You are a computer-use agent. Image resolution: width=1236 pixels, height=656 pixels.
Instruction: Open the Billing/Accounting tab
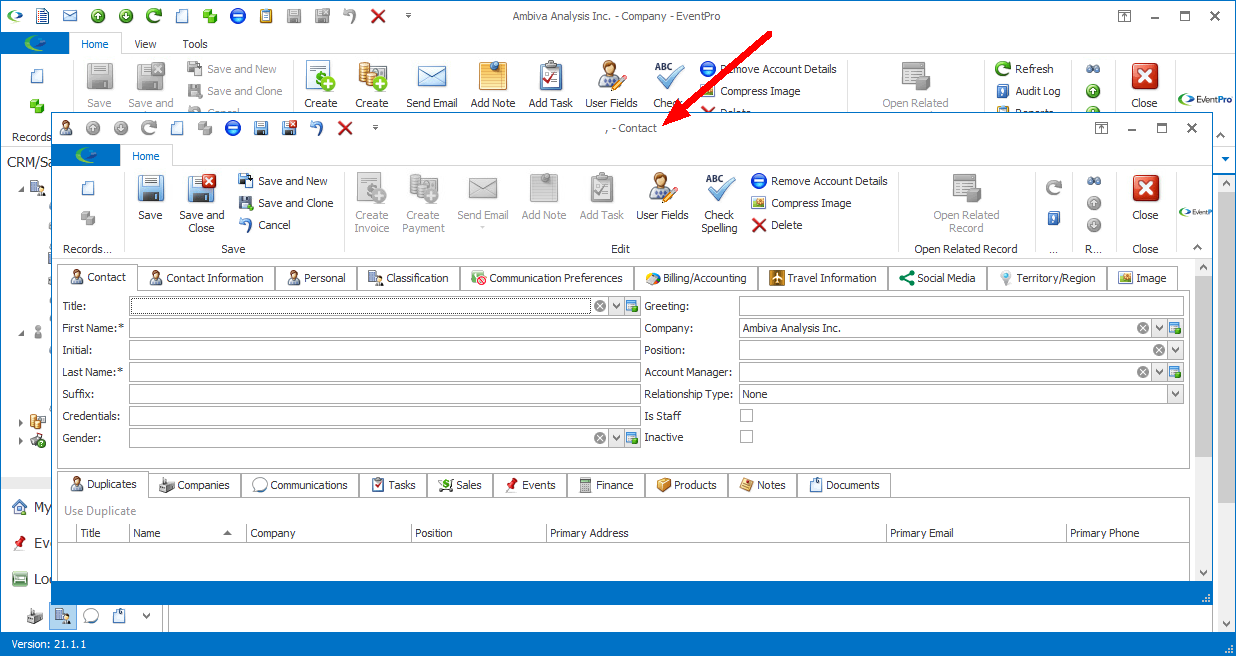696,278
